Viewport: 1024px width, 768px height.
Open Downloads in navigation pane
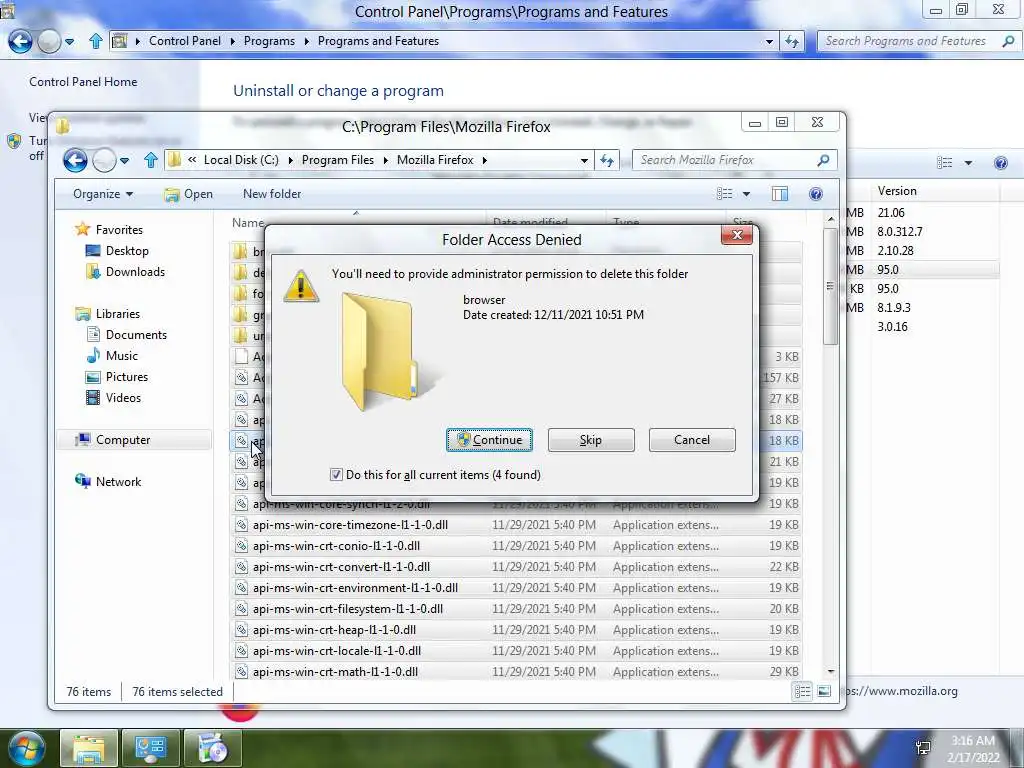[135, 272]
